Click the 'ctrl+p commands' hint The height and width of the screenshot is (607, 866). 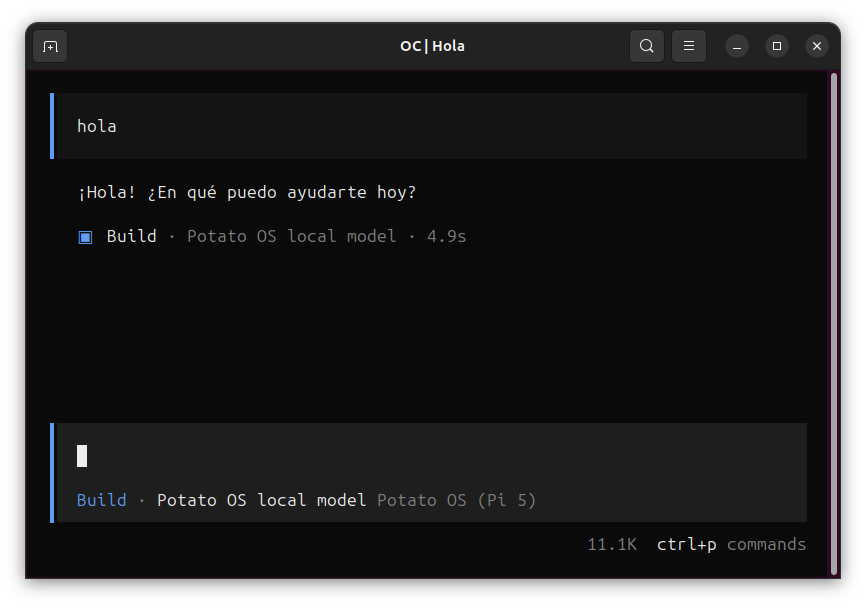[x=731, y=545]
